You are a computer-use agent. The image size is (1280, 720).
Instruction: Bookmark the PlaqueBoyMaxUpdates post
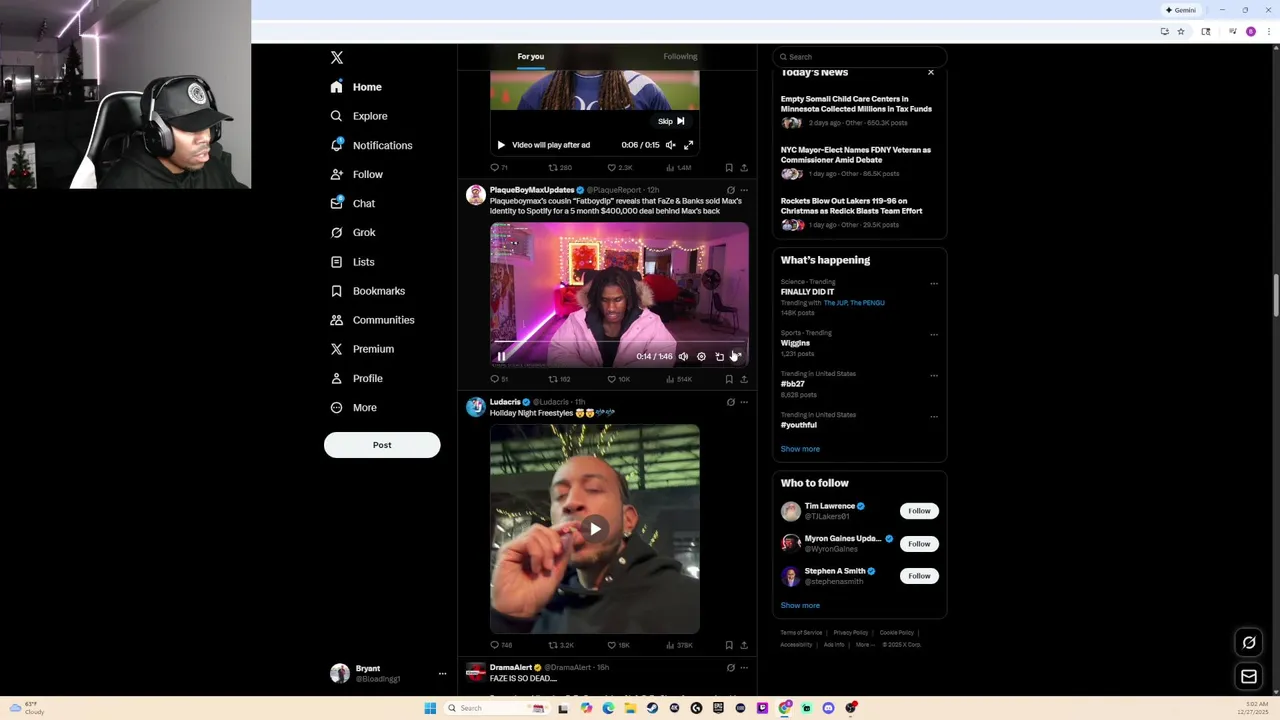click(x=729, y=379)
